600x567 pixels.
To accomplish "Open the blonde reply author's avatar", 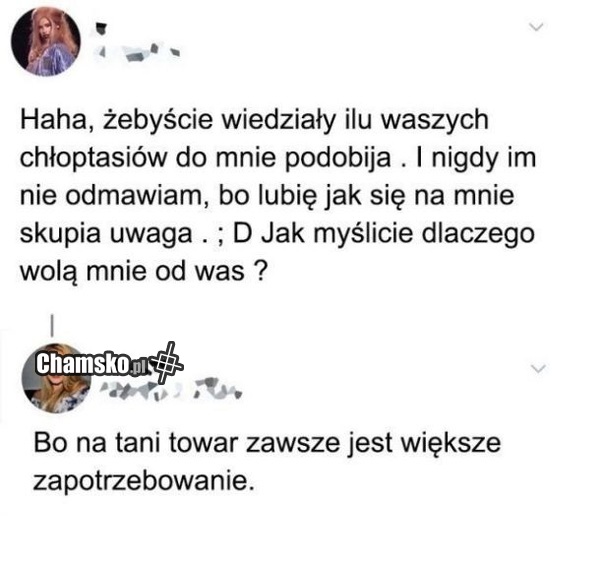I will (56, 378).
